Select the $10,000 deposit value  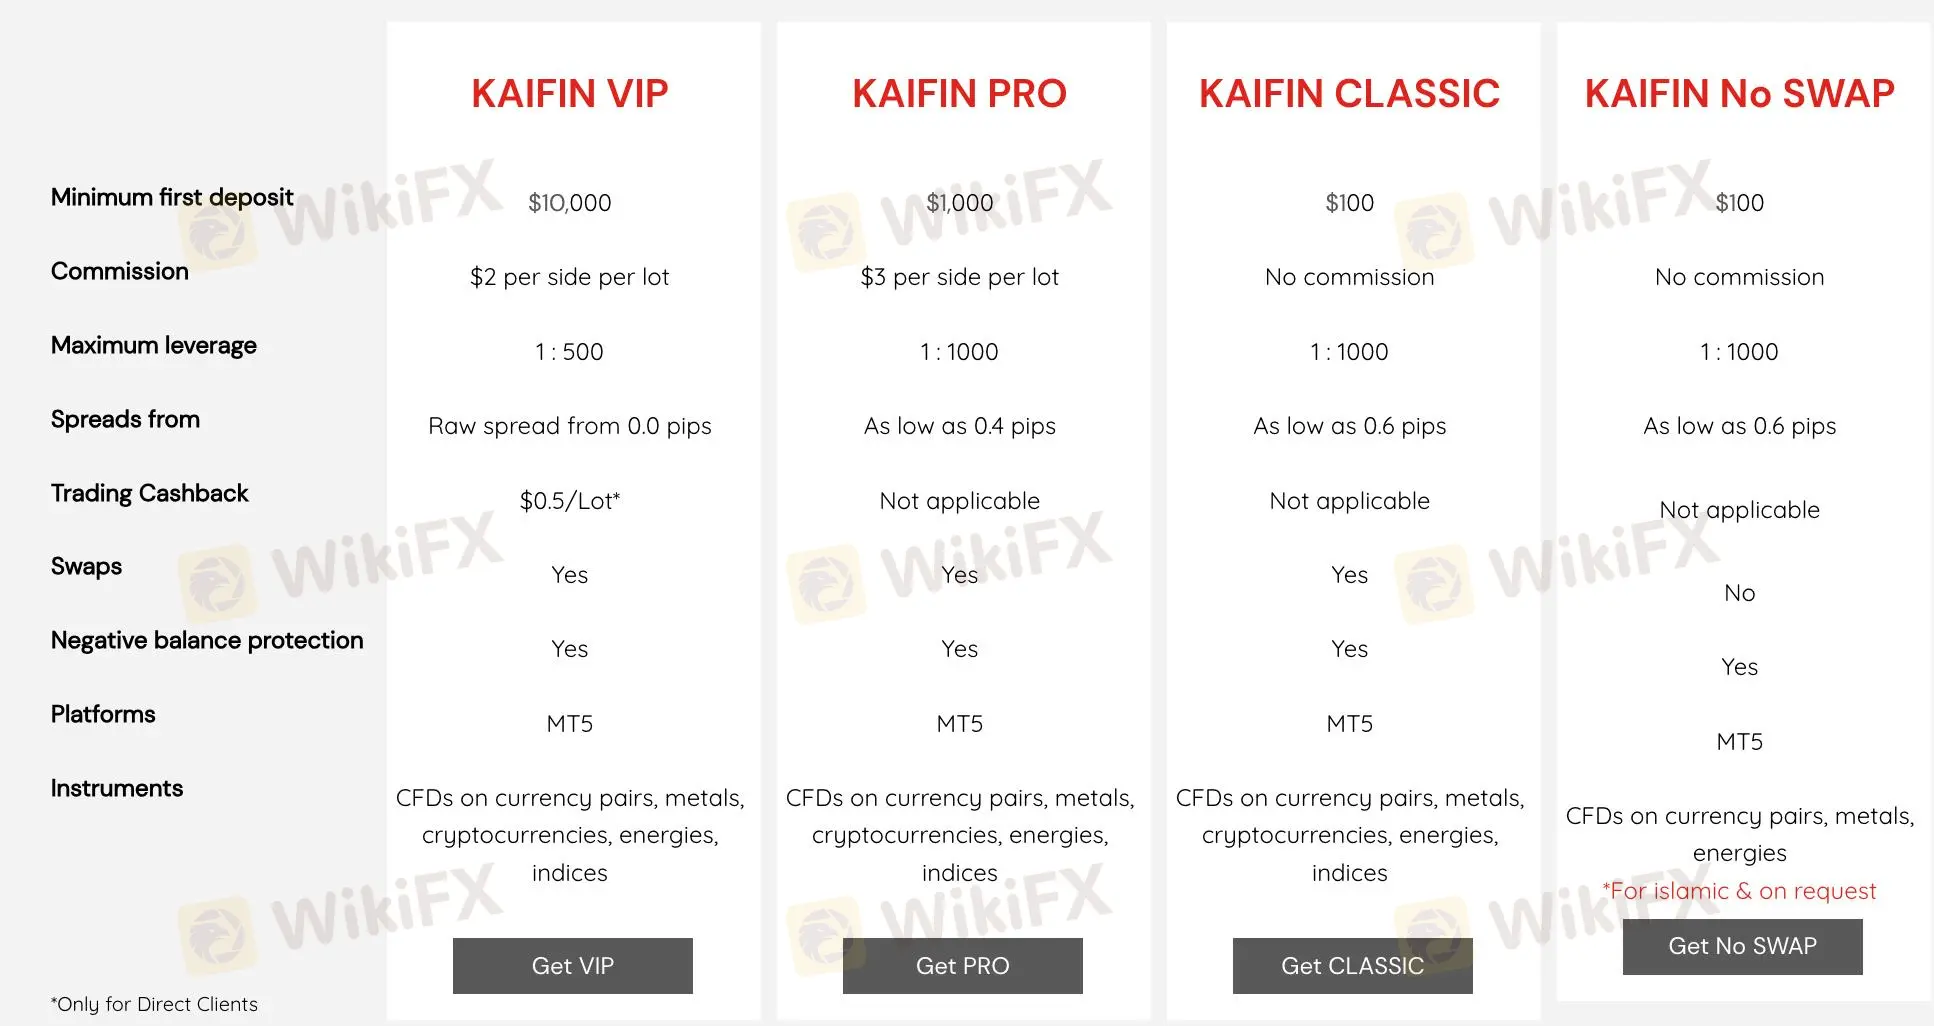pyautogui.click(x=569, y=203)
